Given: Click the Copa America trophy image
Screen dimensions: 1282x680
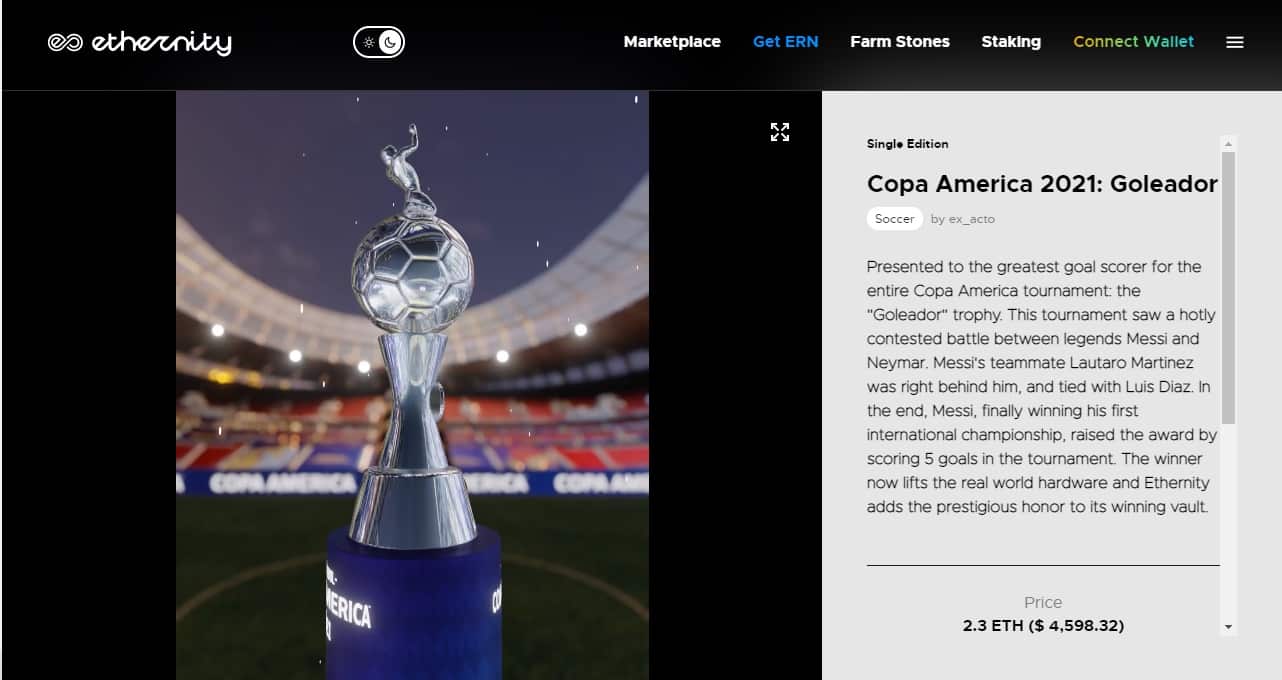Looking at the screenshot, I should click(x=412, y=386).
